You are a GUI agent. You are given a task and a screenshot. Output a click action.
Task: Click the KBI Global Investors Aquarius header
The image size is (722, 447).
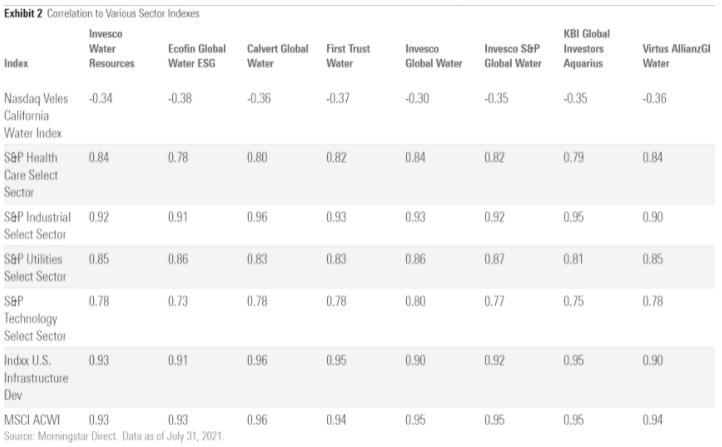pos(592,48)
